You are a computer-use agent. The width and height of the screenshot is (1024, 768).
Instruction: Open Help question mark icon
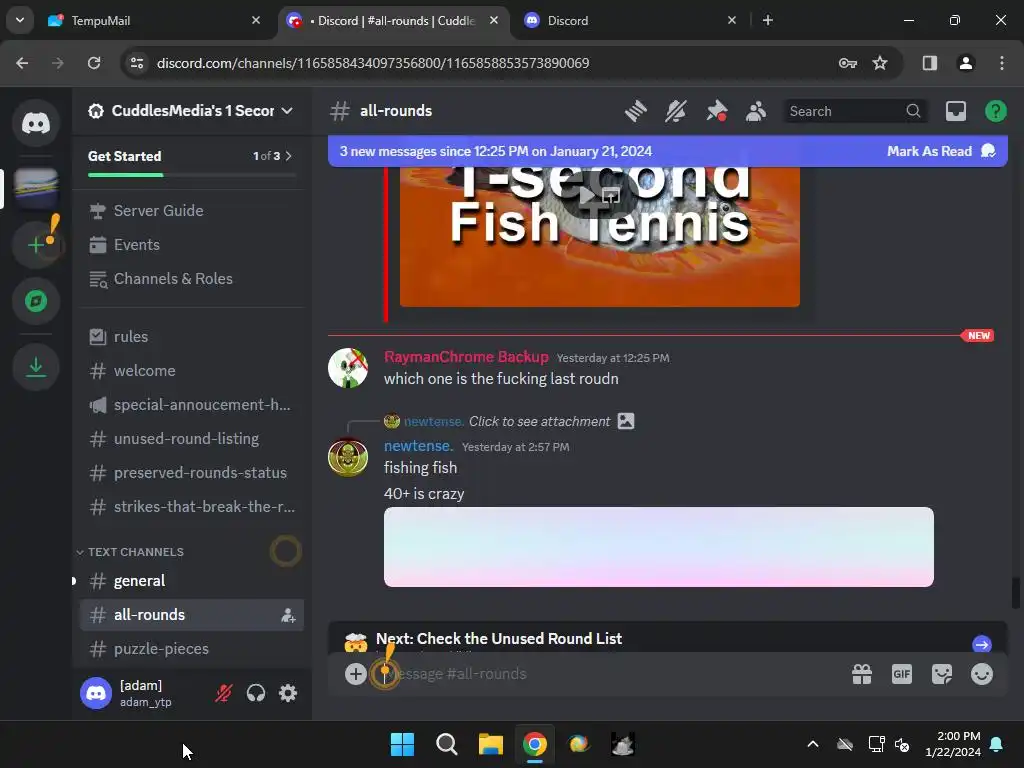995,111
